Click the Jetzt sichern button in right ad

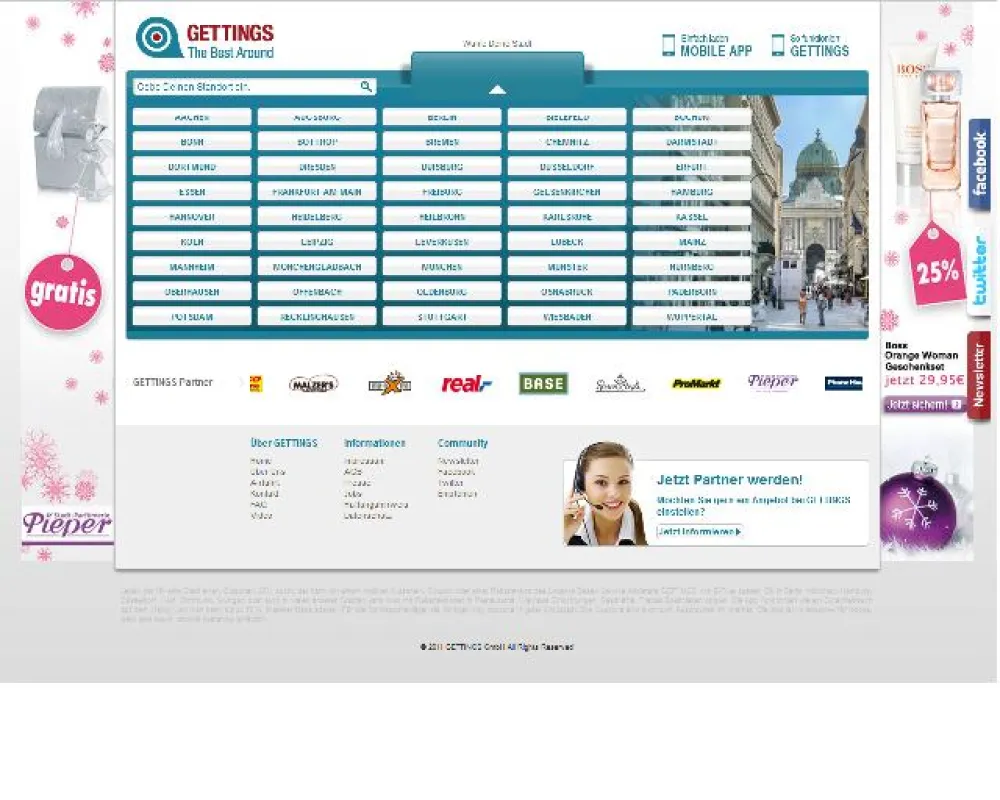(924, 404)
